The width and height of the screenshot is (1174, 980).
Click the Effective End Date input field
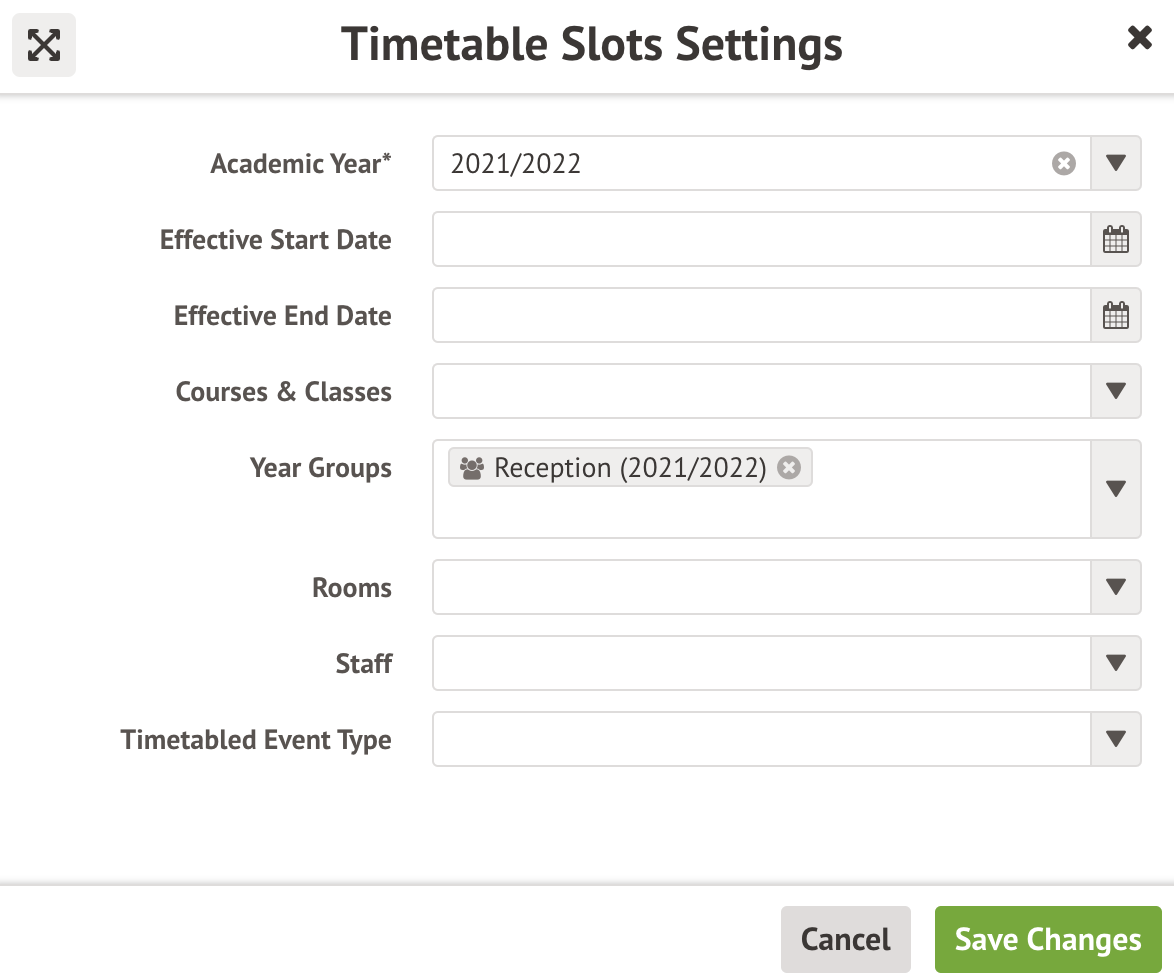[x=761, y=316]
